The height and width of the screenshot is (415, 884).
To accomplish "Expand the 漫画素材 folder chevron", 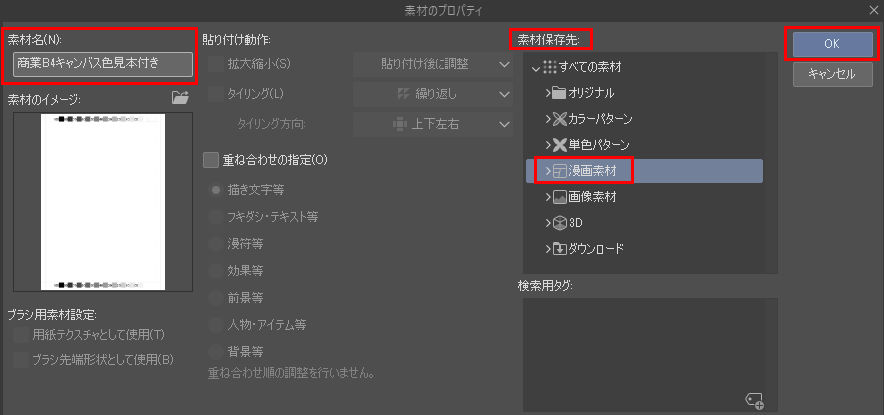I will click(x=548, y=171).
